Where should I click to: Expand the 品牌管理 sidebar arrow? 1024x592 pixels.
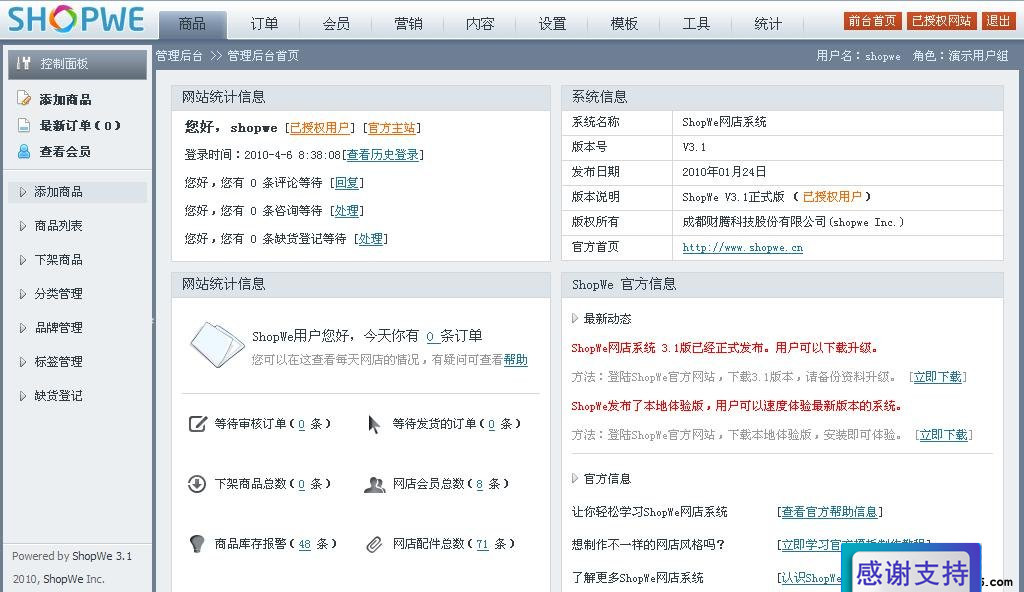pos(23,328)
